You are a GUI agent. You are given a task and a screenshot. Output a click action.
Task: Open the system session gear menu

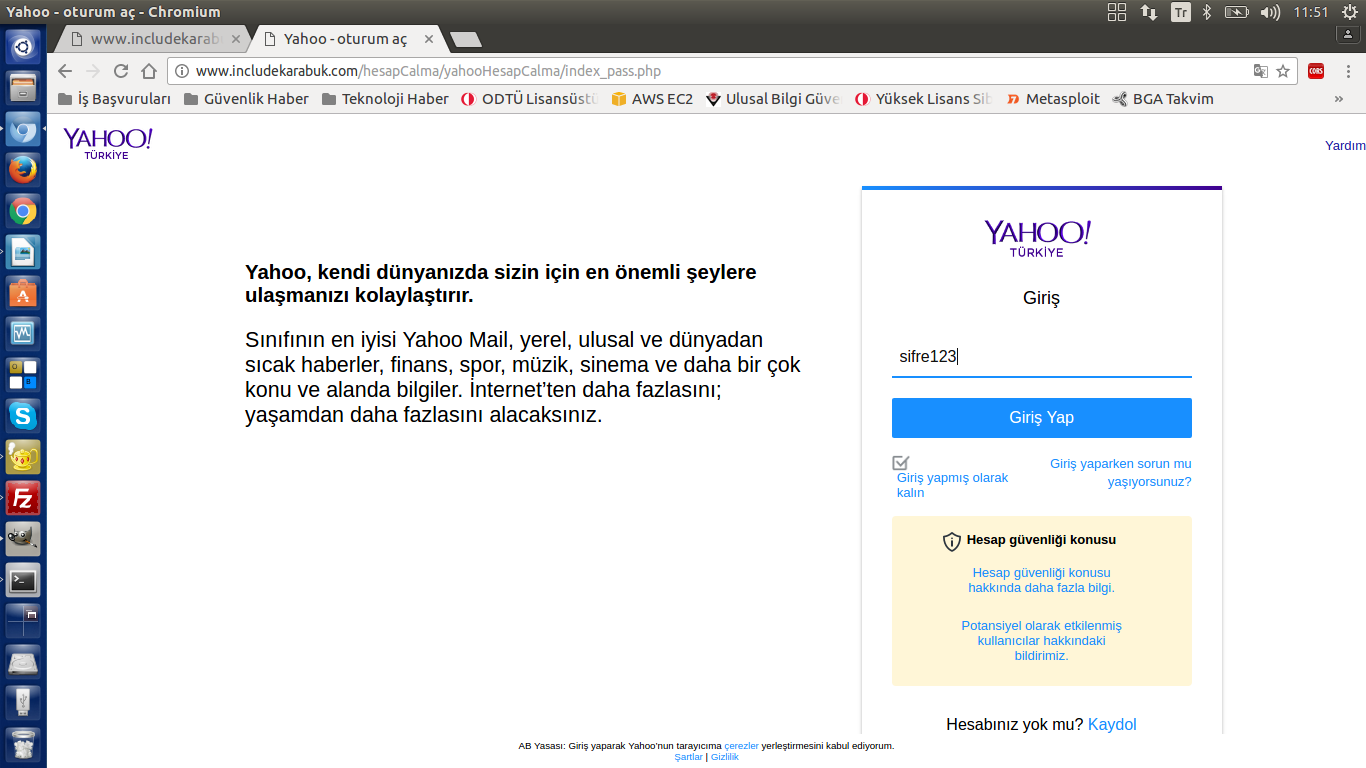point(1350,12)
